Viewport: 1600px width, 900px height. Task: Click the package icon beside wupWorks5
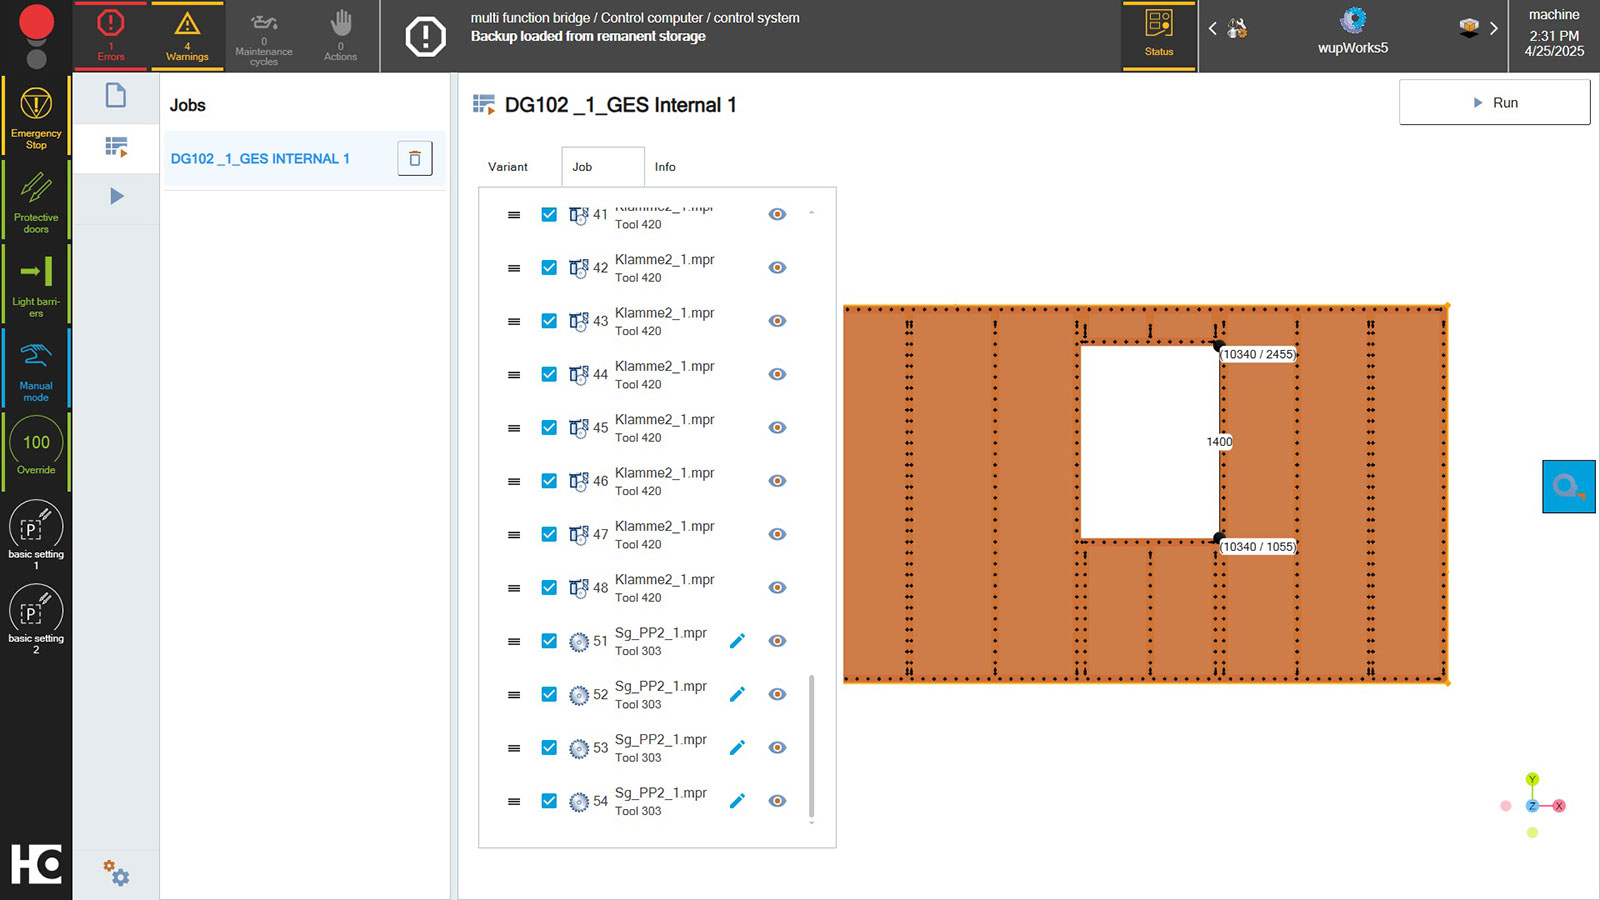1468,28
